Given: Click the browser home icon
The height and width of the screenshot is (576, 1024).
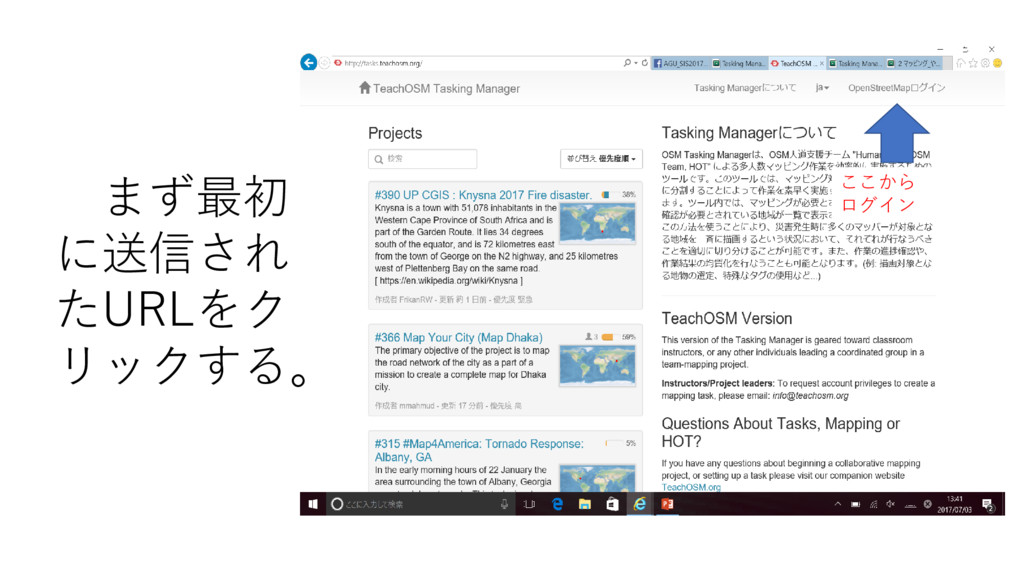Looking at the screenshot, I should (961, 63).
